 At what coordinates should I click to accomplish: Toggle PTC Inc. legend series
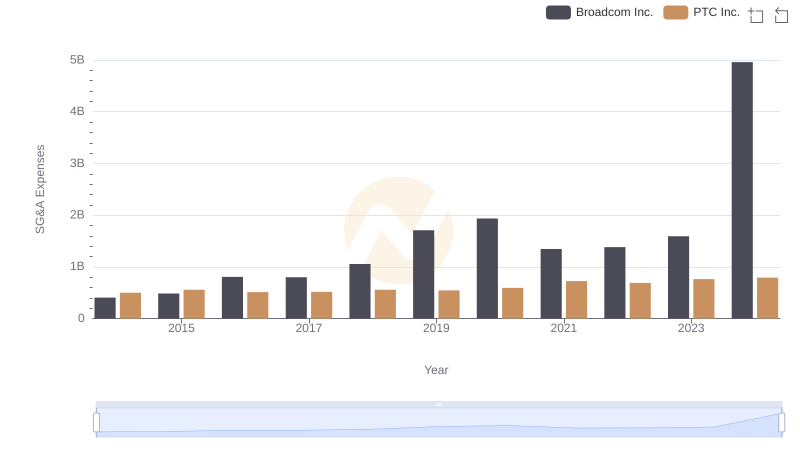coord(701,12)
